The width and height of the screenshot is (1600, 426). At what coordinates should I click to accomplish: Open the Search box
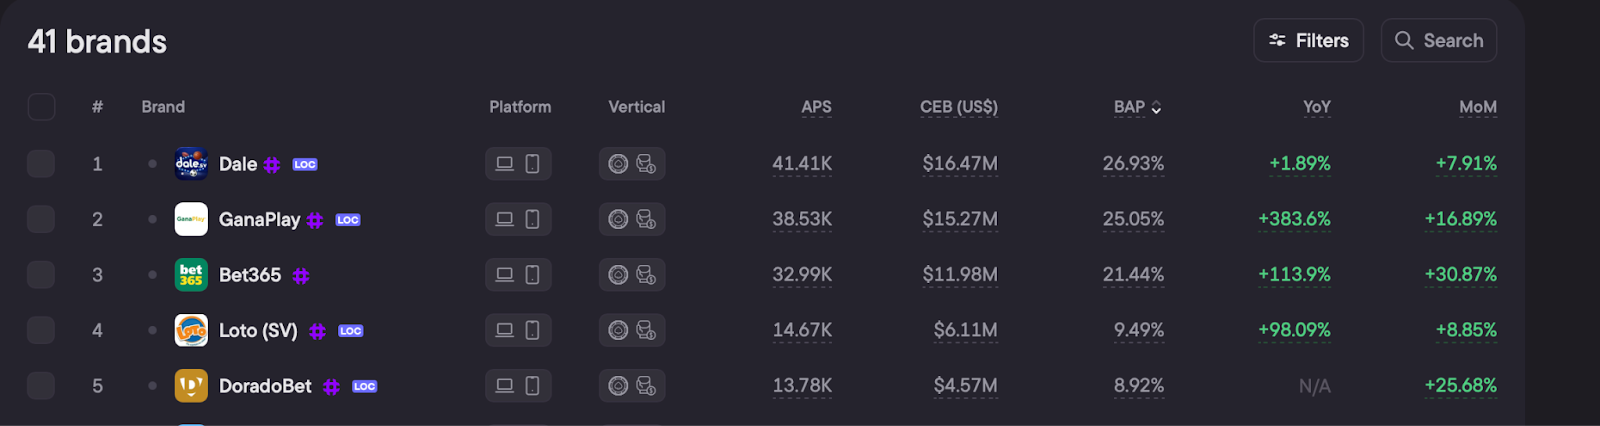(1438, 41)
